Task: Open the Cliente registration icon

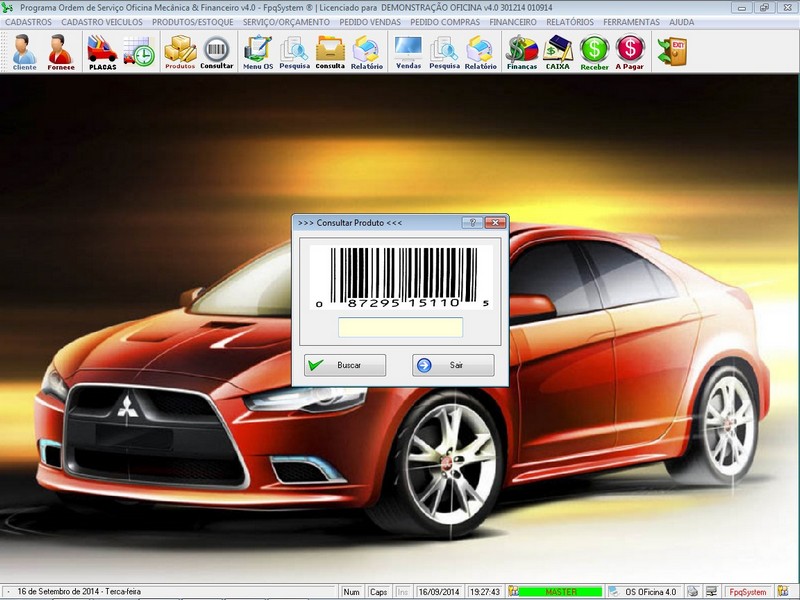Action: 24,52
